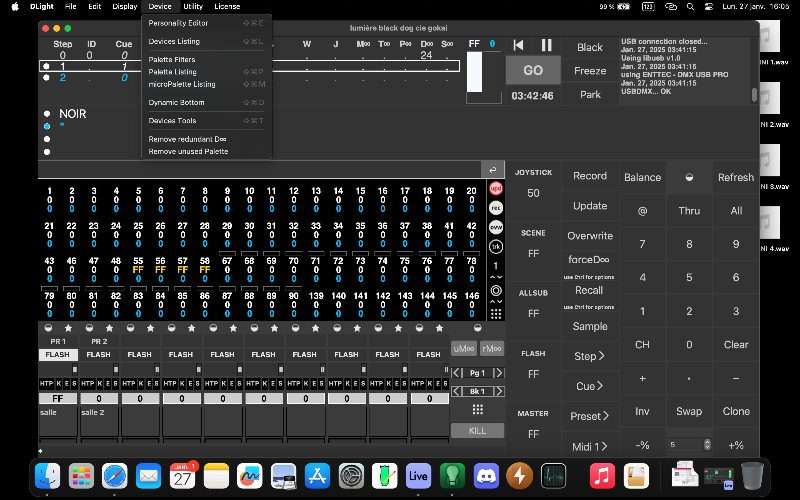This screenshot has width=800, height=500.
Task: Choose Devices Listing in the Device menu
Action: (x=174, y=41)
